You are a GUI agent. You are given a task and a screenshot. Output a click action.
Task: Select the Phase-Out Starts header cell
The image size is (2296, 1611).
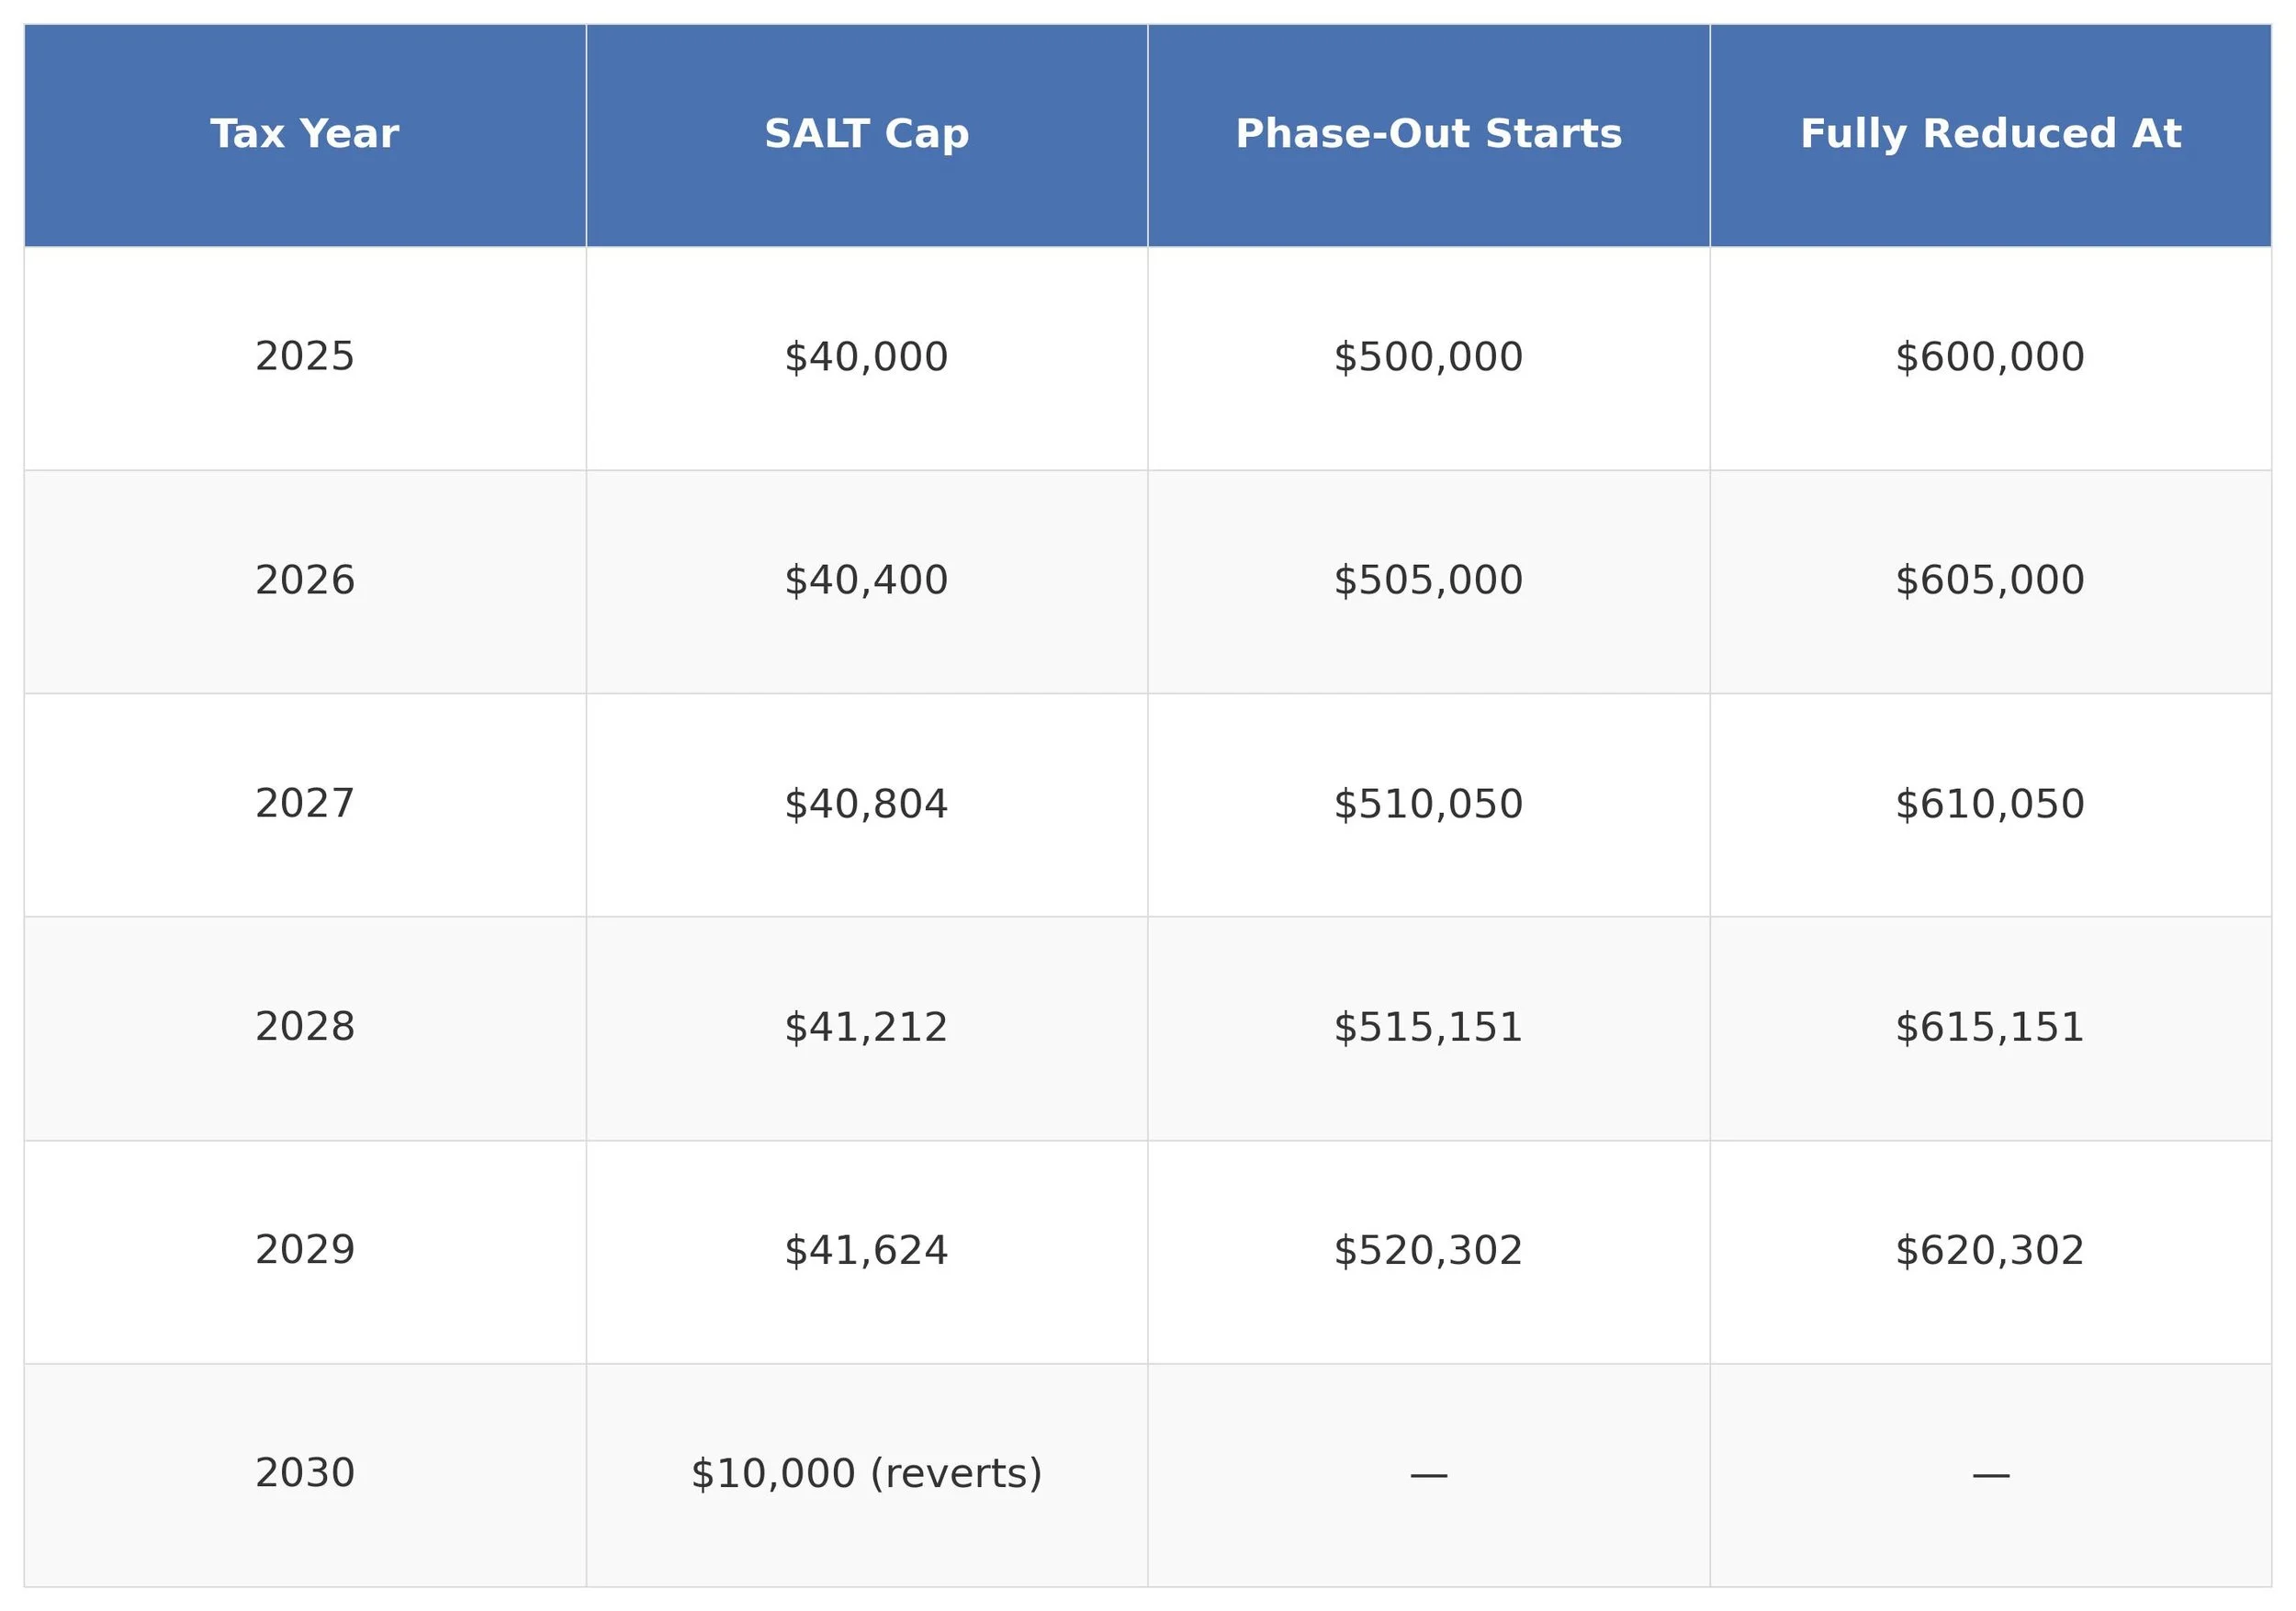[1428, 134]
